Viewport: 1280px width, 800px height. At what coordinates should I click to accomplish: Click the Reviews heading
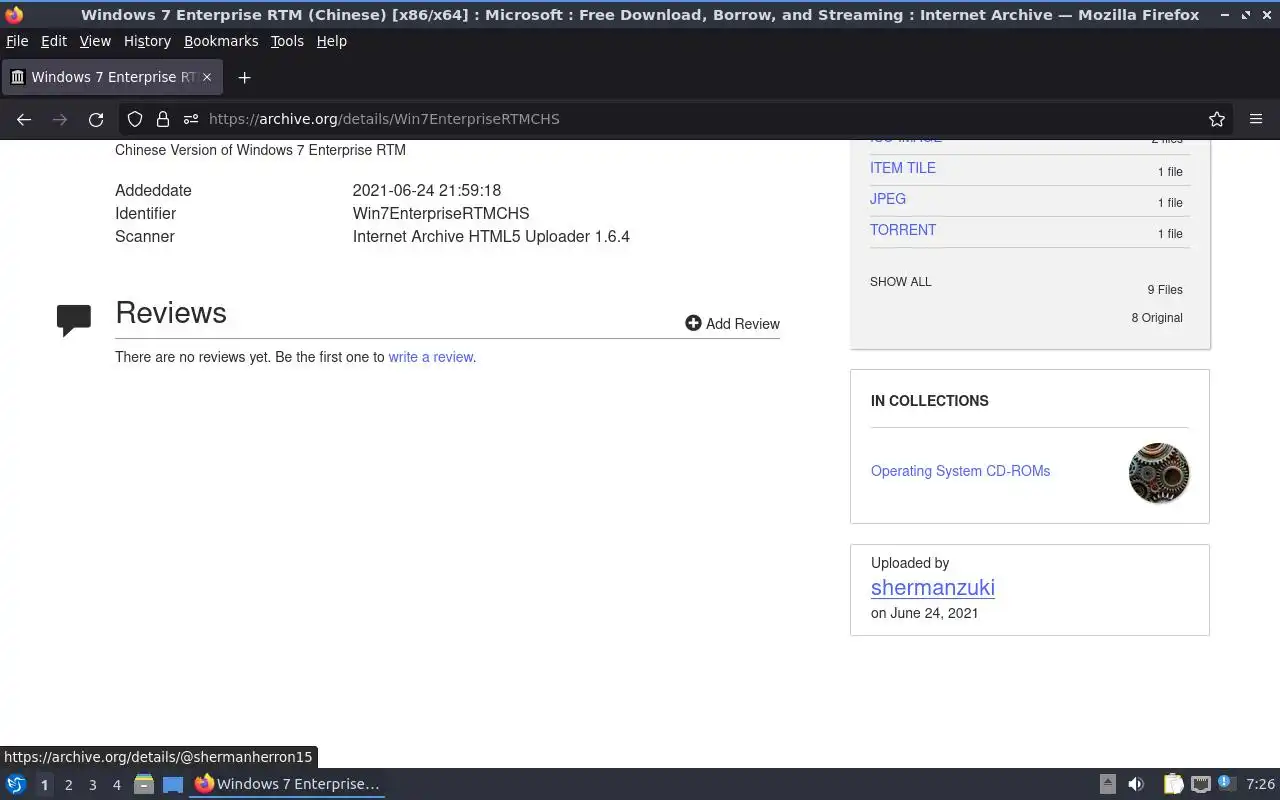[171, 313]
